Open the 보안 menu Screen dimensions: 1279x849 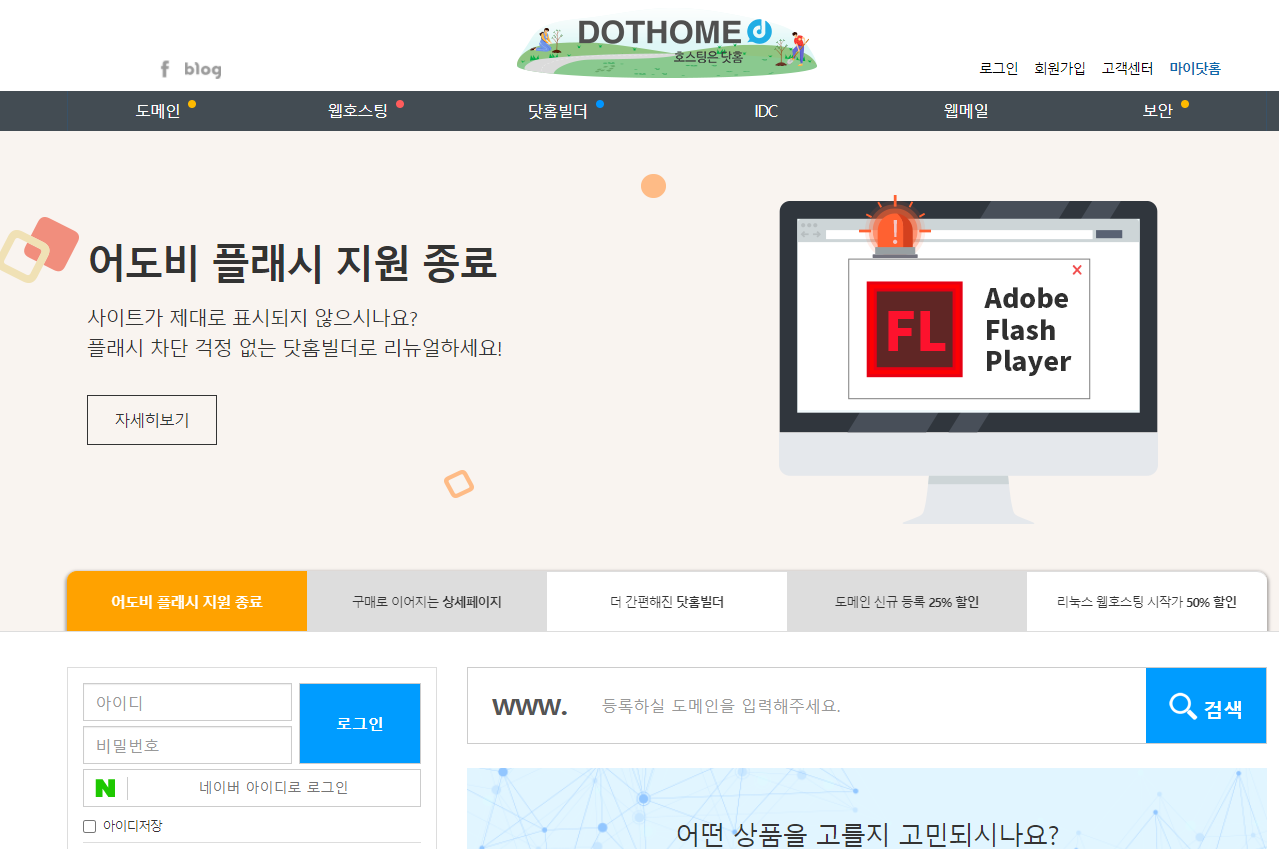[1158, 111]
